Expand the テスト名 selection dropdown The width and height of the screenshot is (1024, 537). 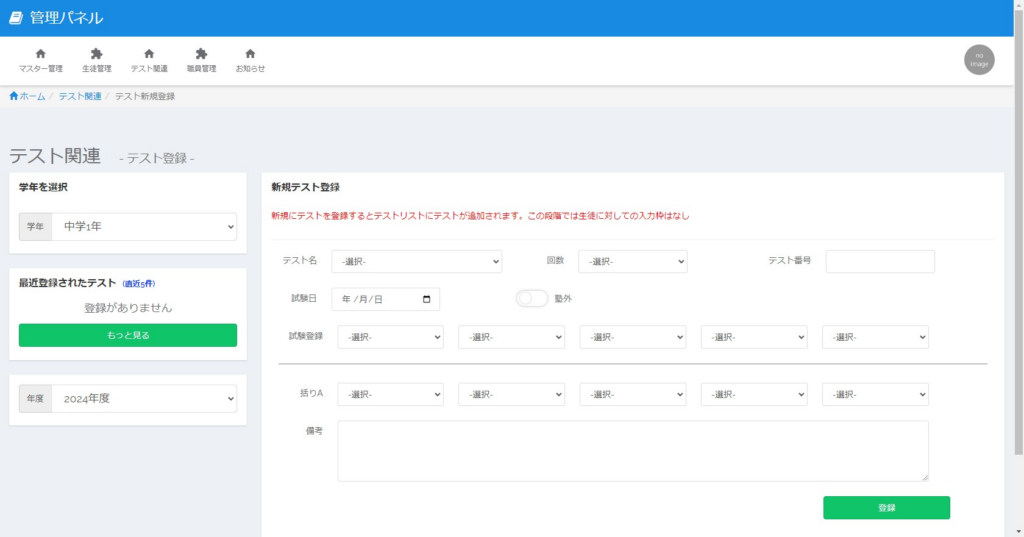tap(416, 261)
